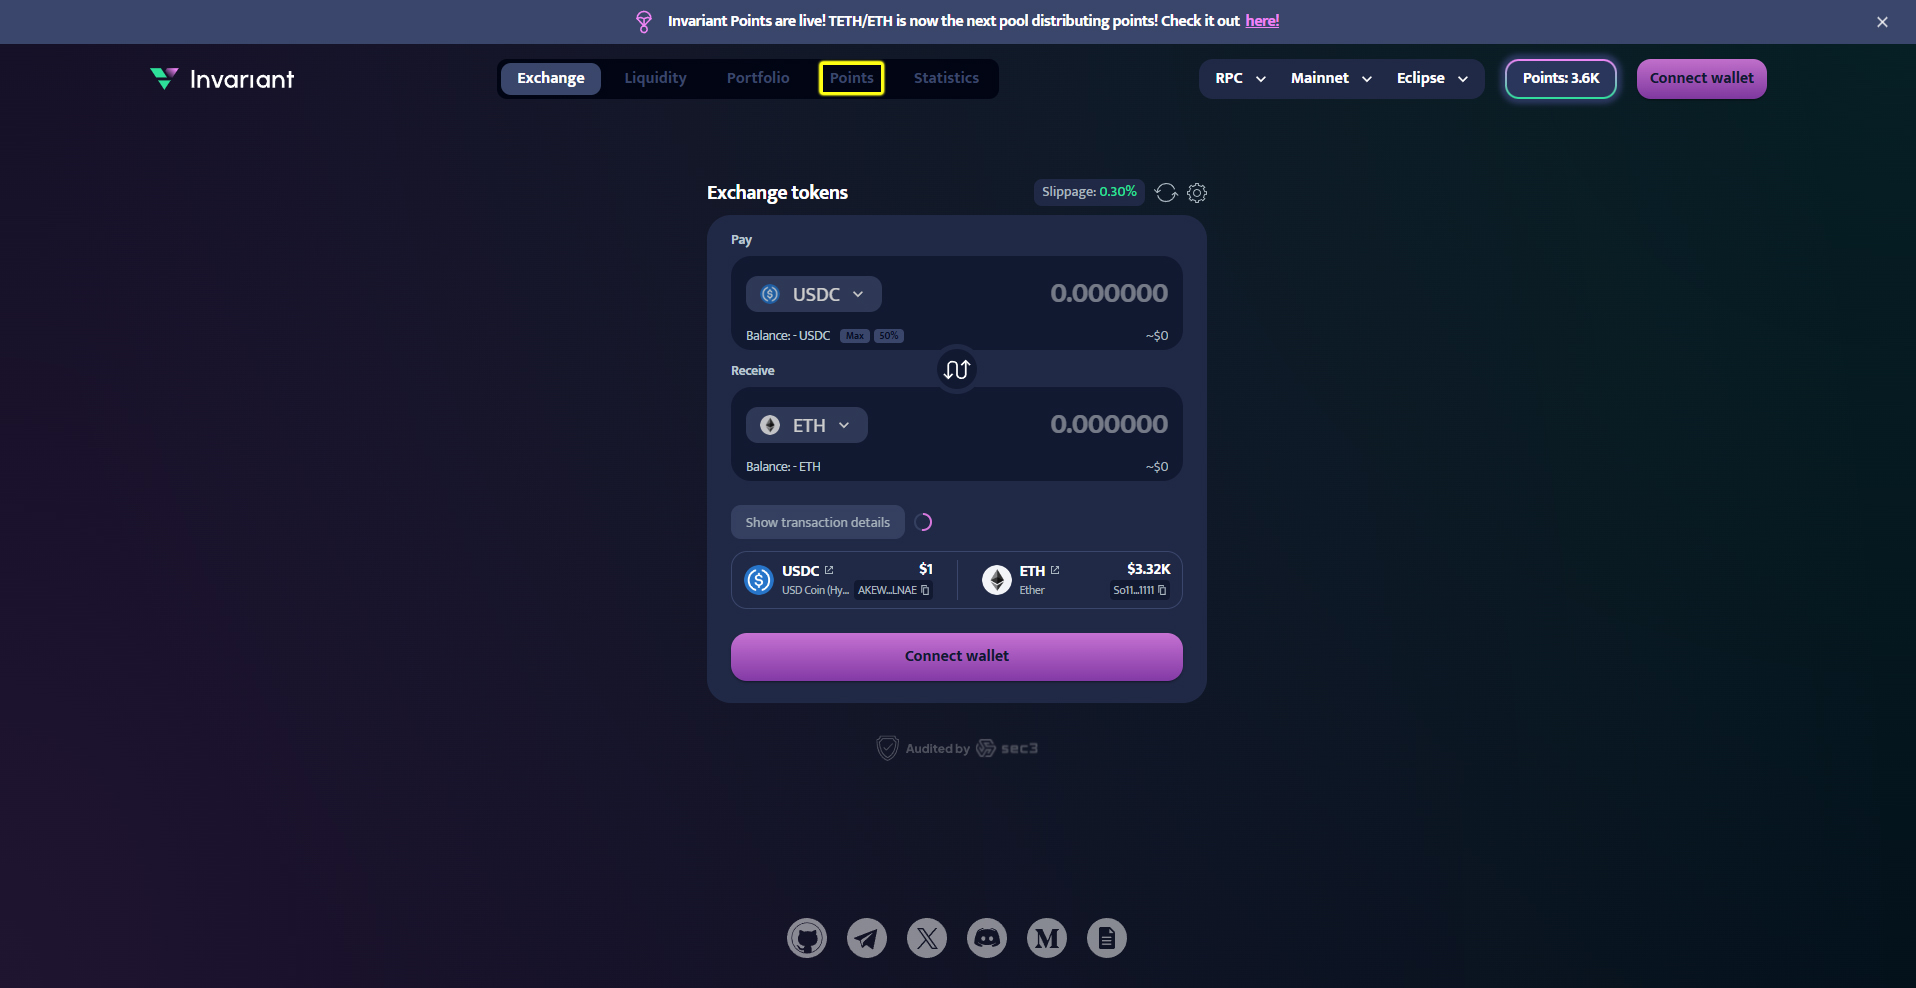Screen dimensions: 1916x988
Task: Open the ETH receive token selector
Action: (807, 425)
